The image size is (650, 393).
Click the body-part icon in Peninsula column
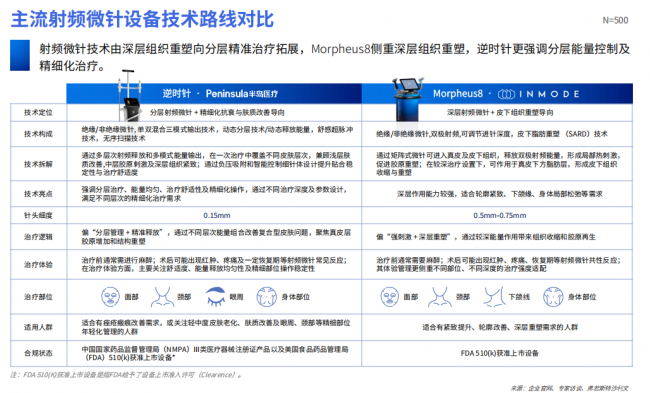267,297
